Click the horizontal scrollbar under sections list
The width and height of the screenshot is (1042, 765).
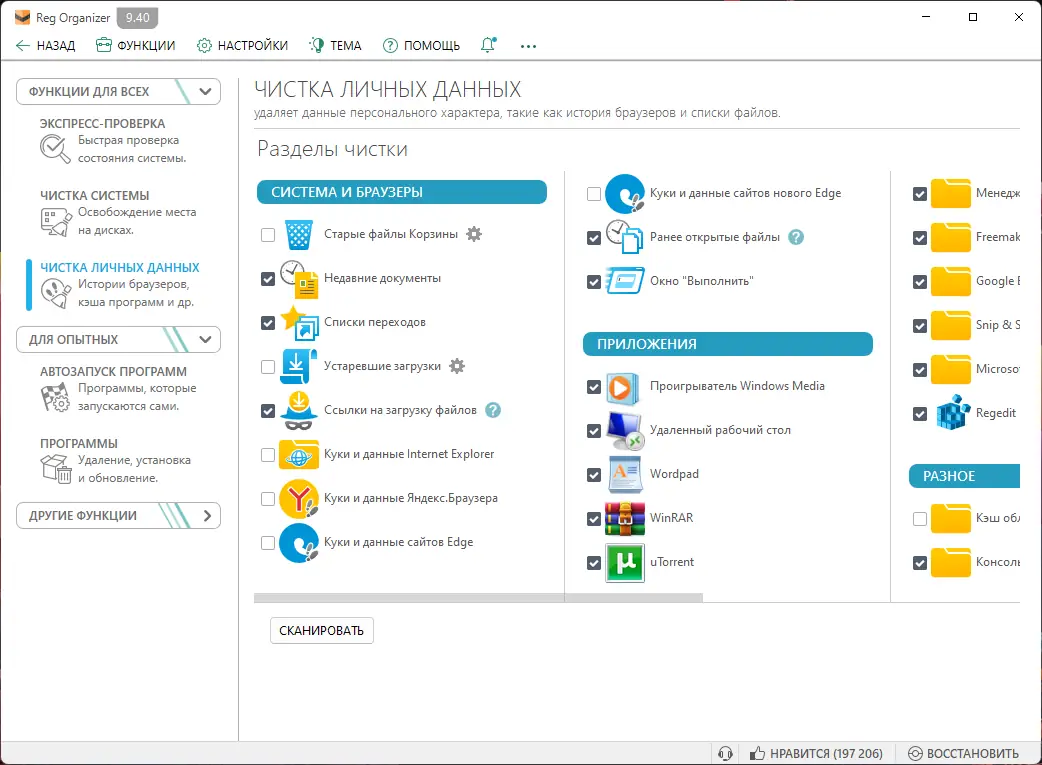click(478, 598)
